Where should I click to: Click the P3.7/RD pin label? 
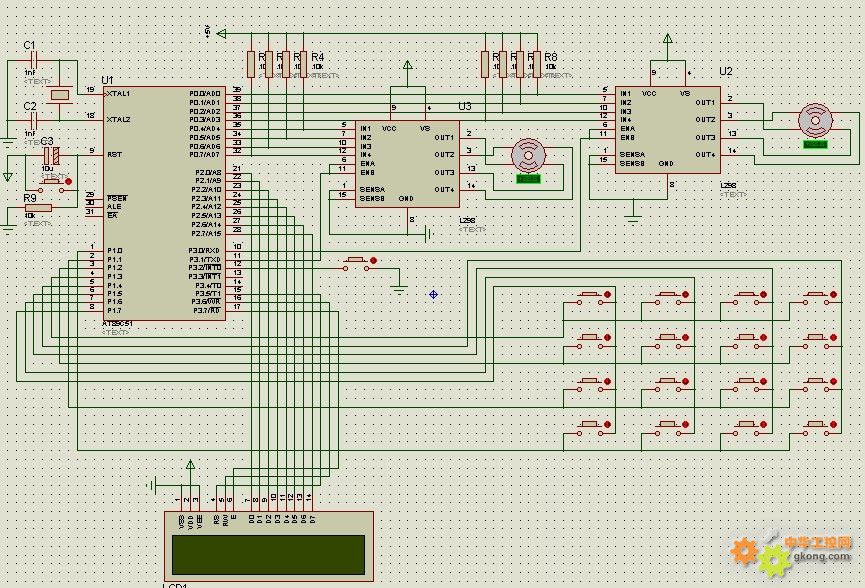point(207,311)
